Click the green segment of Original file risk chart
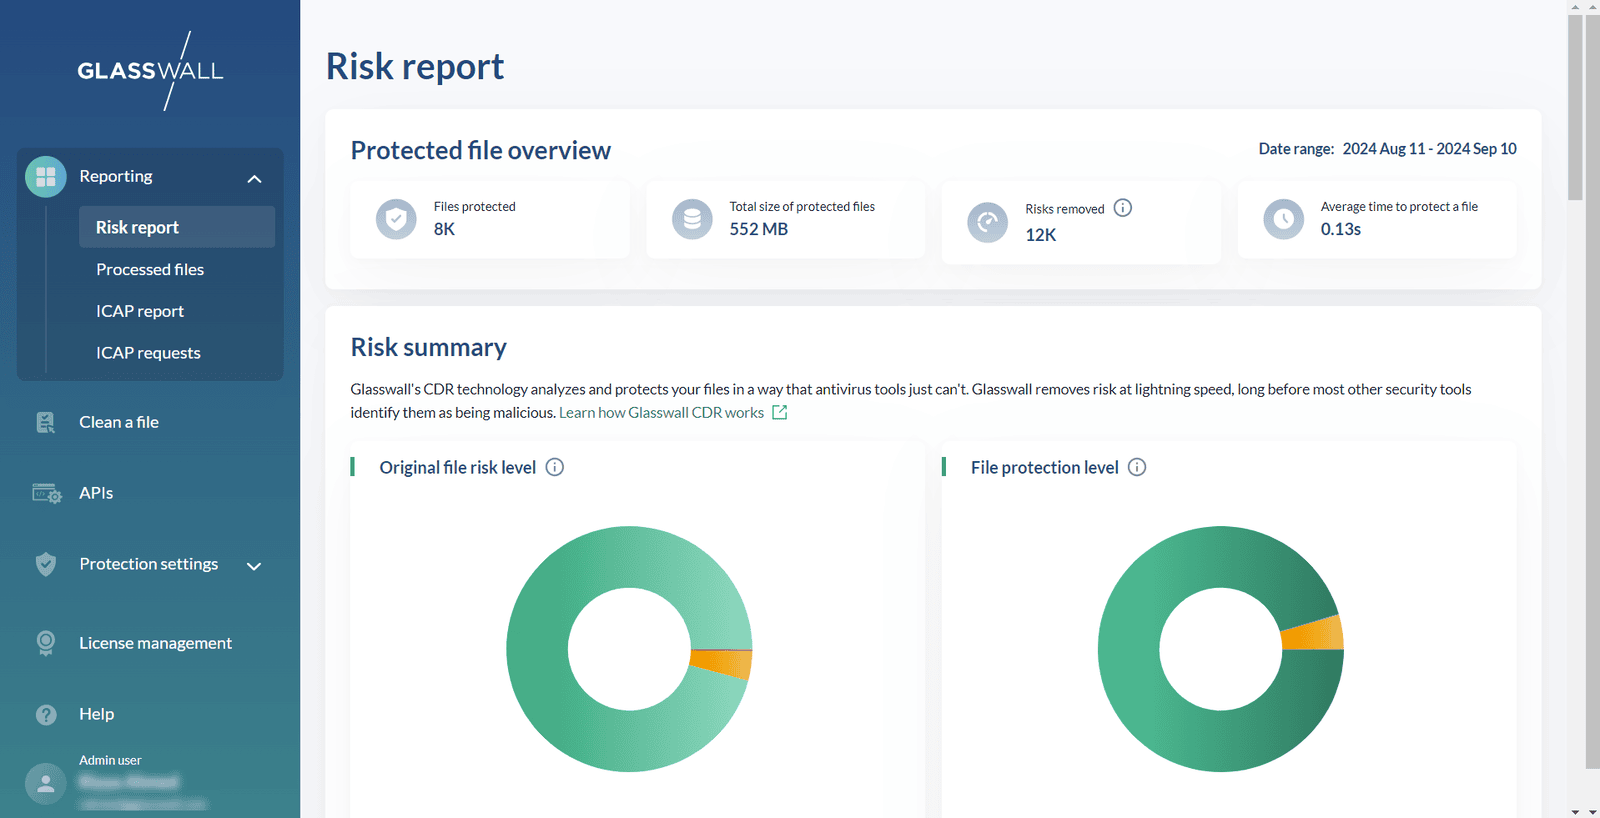Image resolution: width=1600 pixels, height=818 pixels. 538,650
